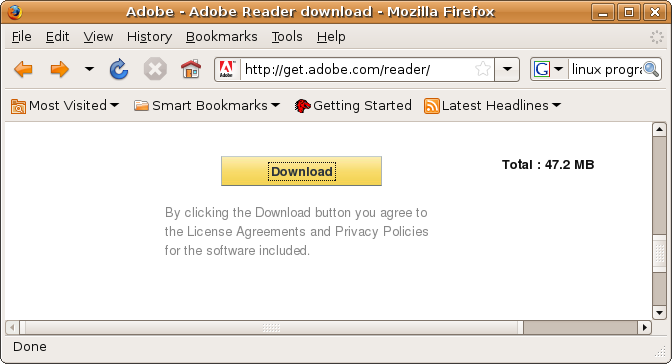Screen dimensions: 672x364
Task: Click the yellow Download button
Action: point(301,171)
